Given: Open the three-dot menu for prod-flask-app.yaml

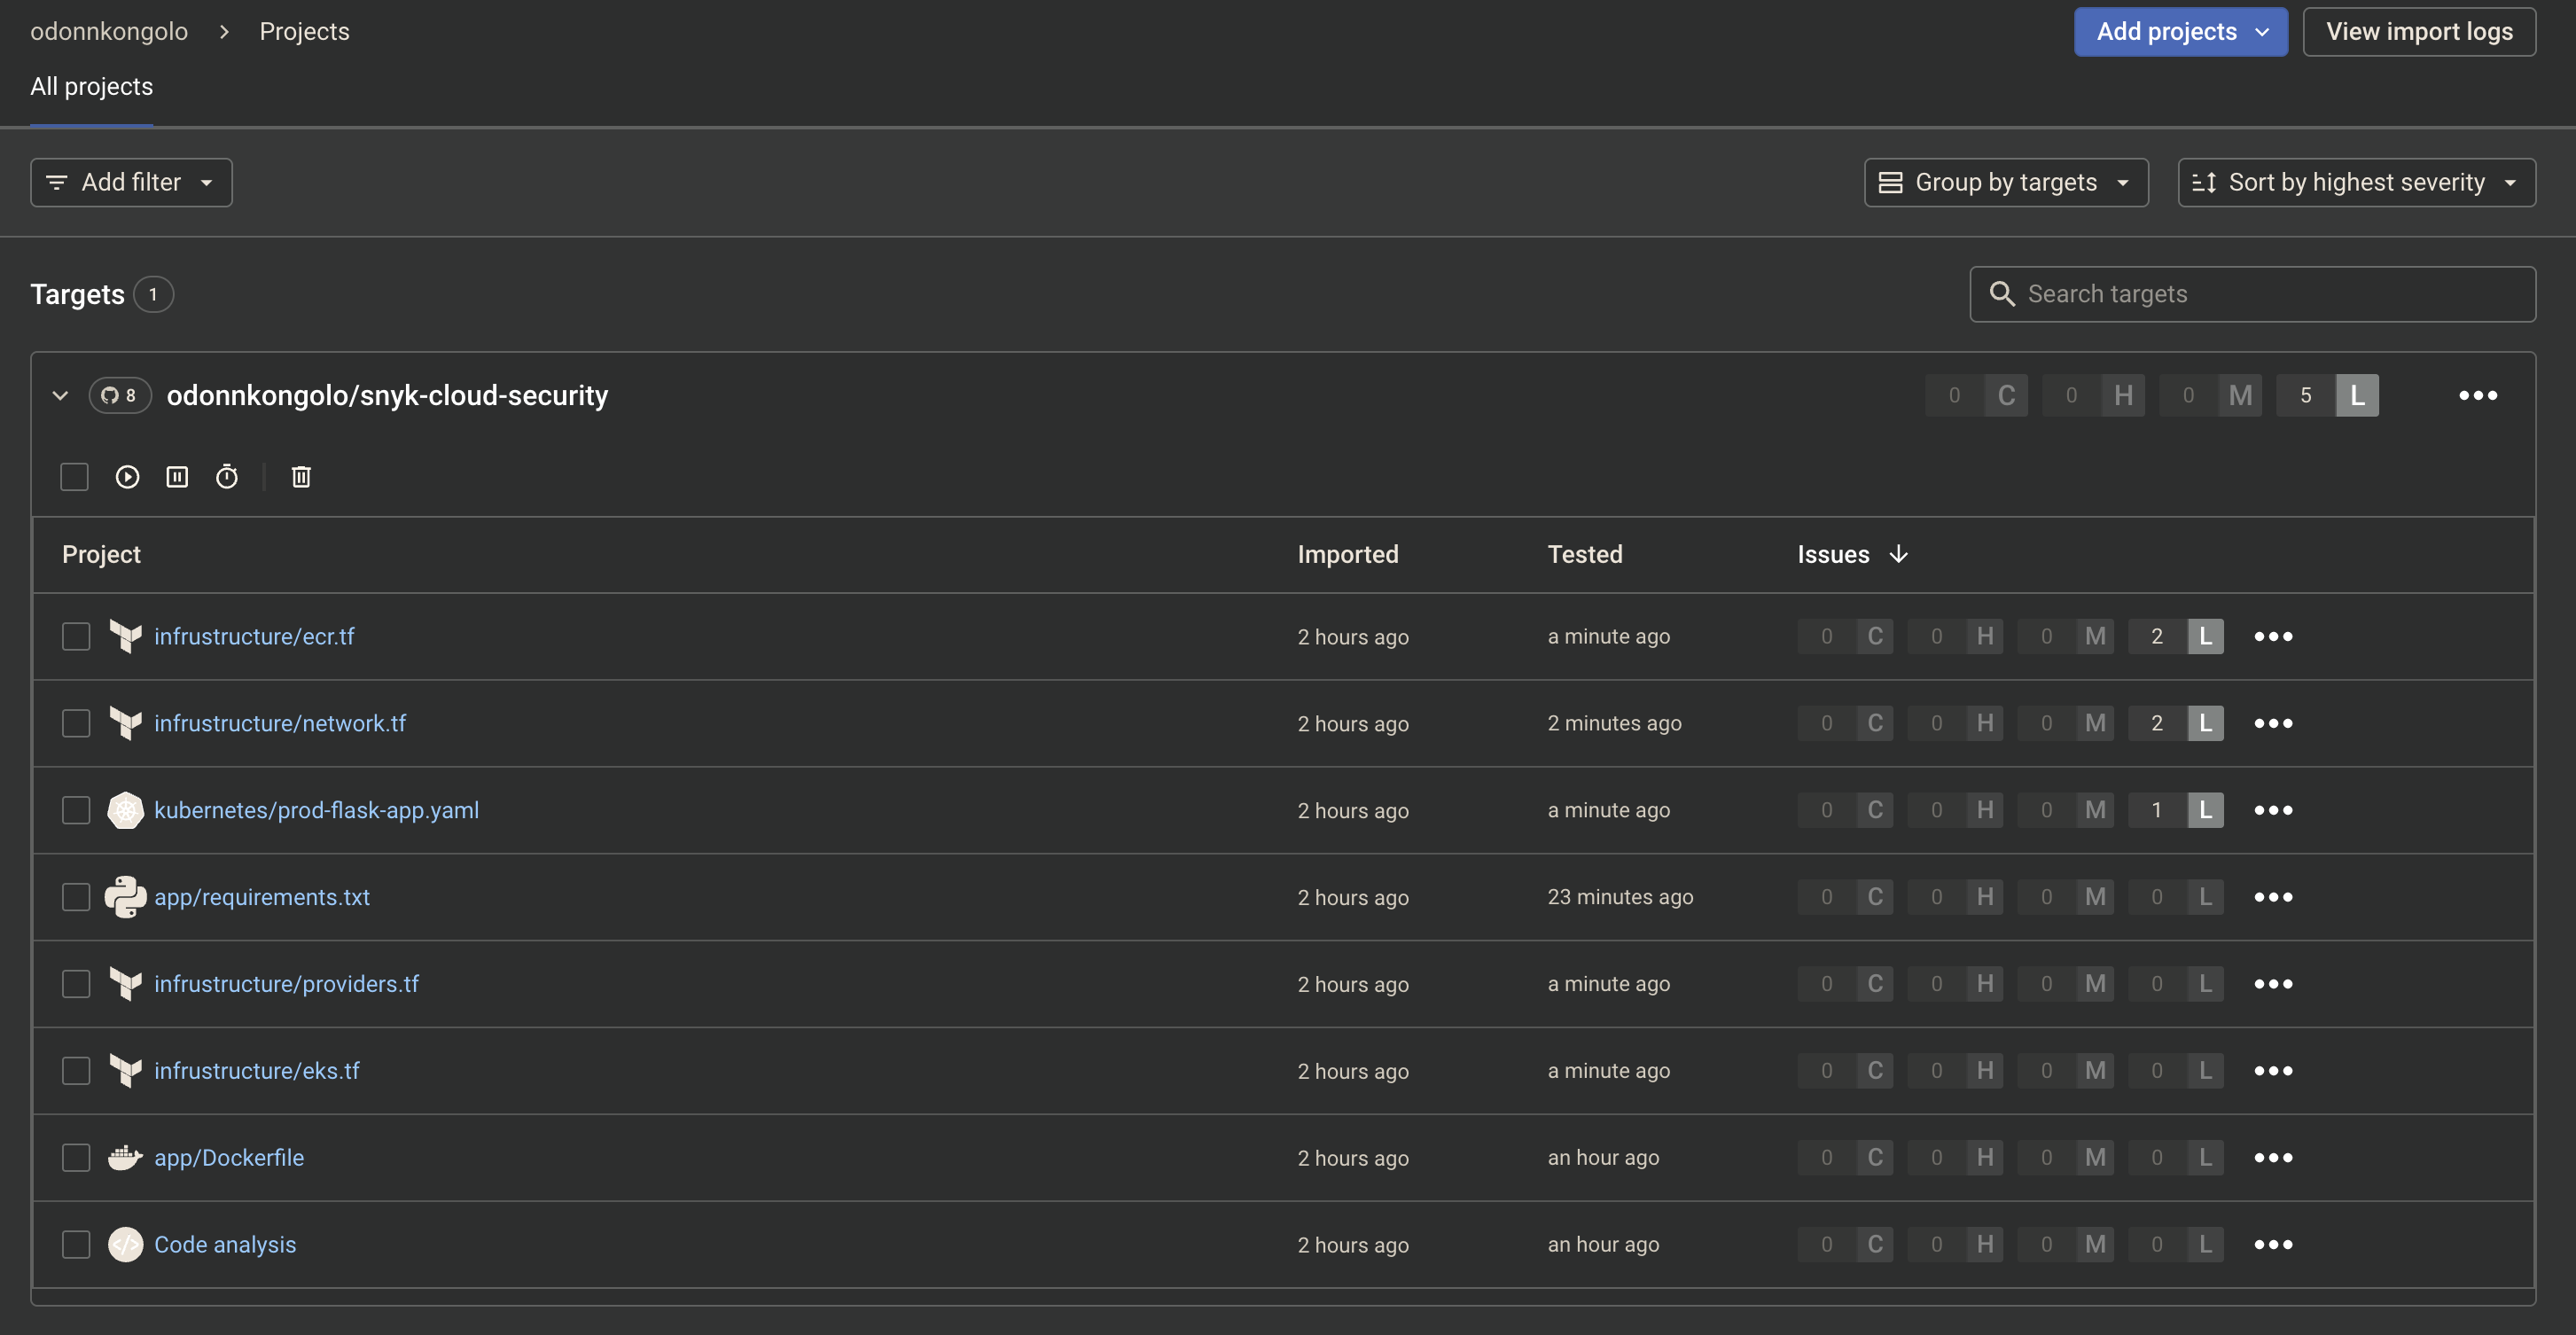Looking at the screenshot, I should tap(2273, 810).
